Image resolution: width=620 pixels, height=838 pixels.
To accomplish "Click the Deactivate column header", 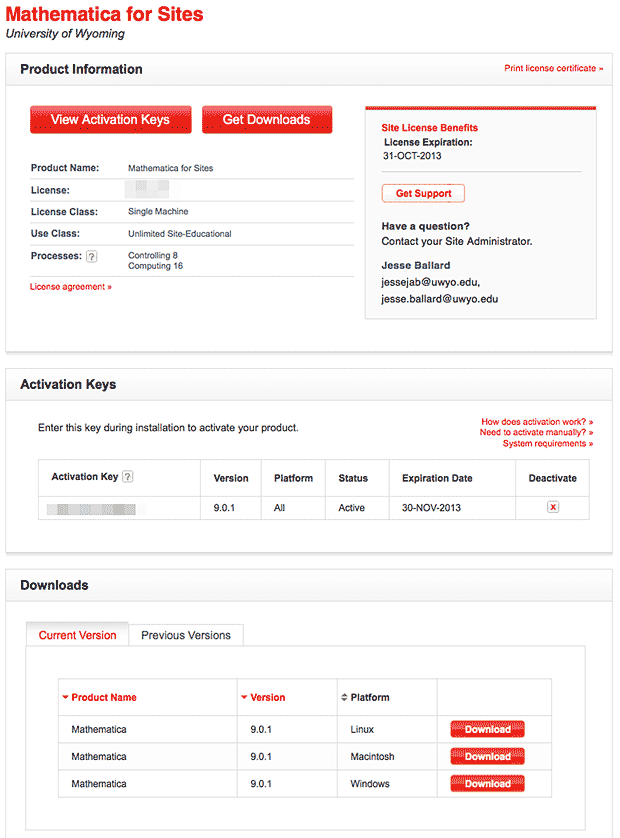I will pyautogui.click(x=553, y=478).
